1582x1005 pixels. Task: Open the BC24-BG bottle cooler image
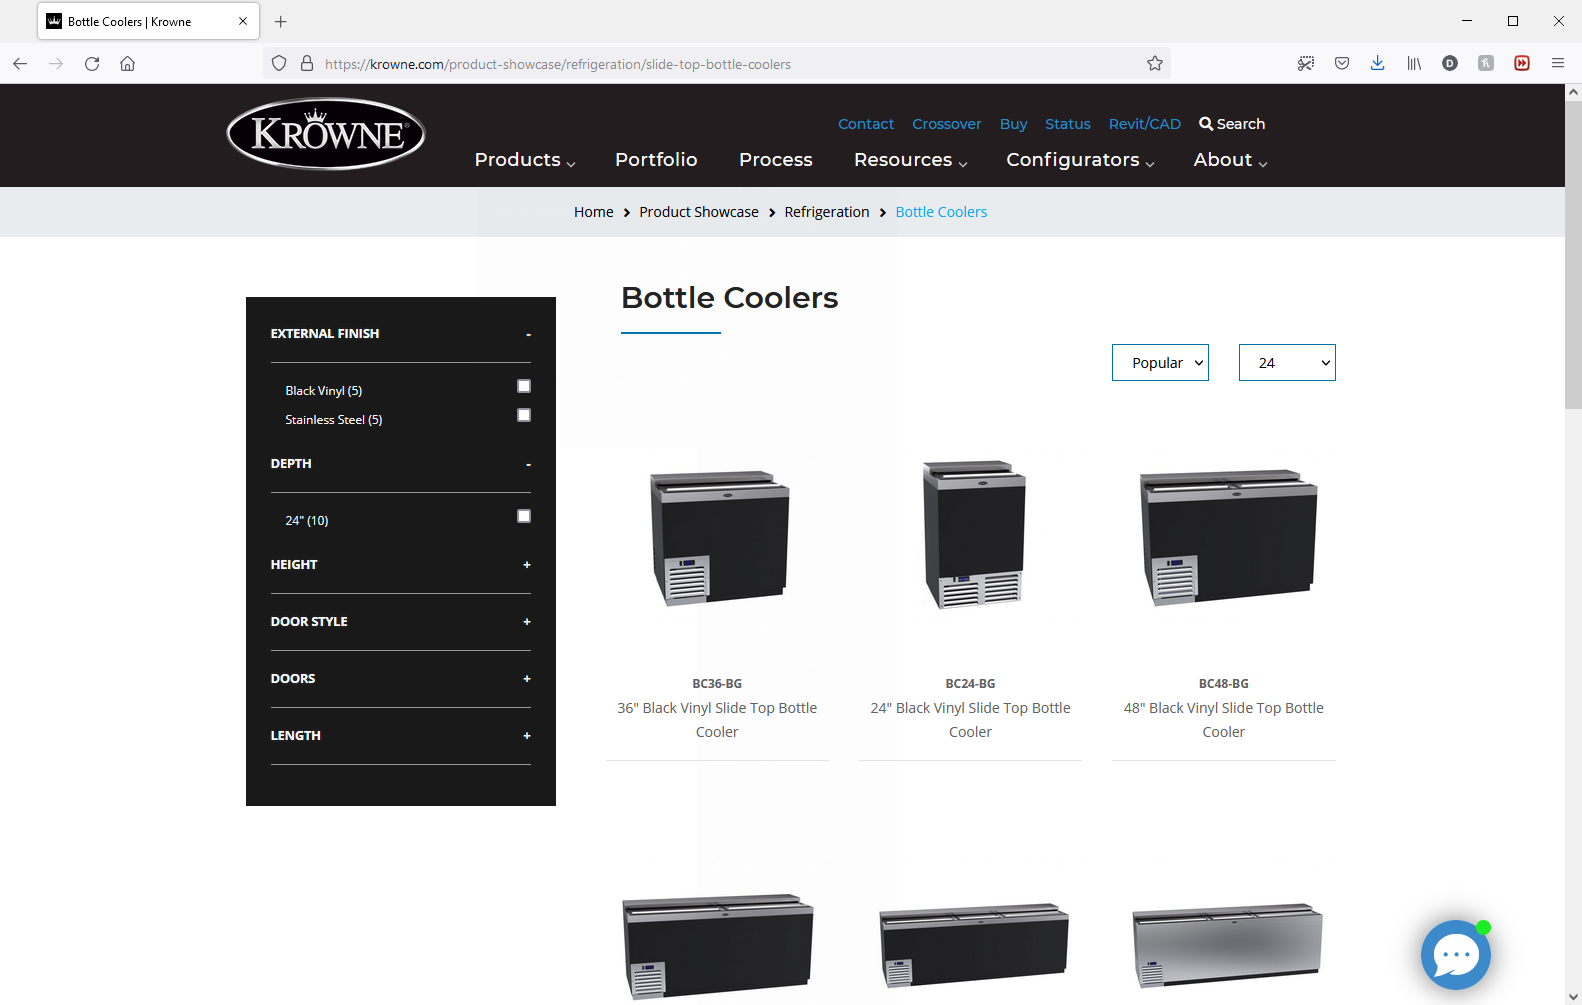tap(973, 534)
